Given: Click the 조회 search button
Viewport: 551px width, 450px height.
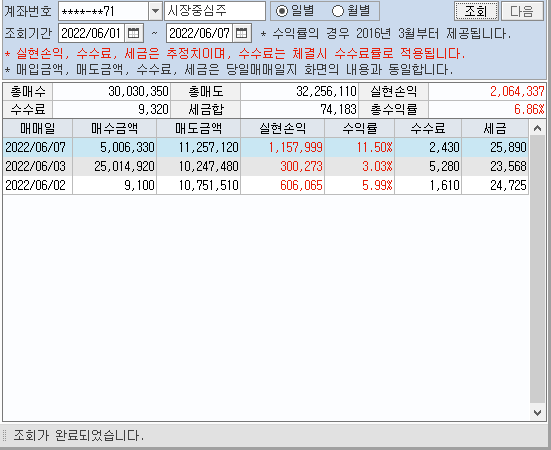Looking at the screenshot, I should [476, 11].
